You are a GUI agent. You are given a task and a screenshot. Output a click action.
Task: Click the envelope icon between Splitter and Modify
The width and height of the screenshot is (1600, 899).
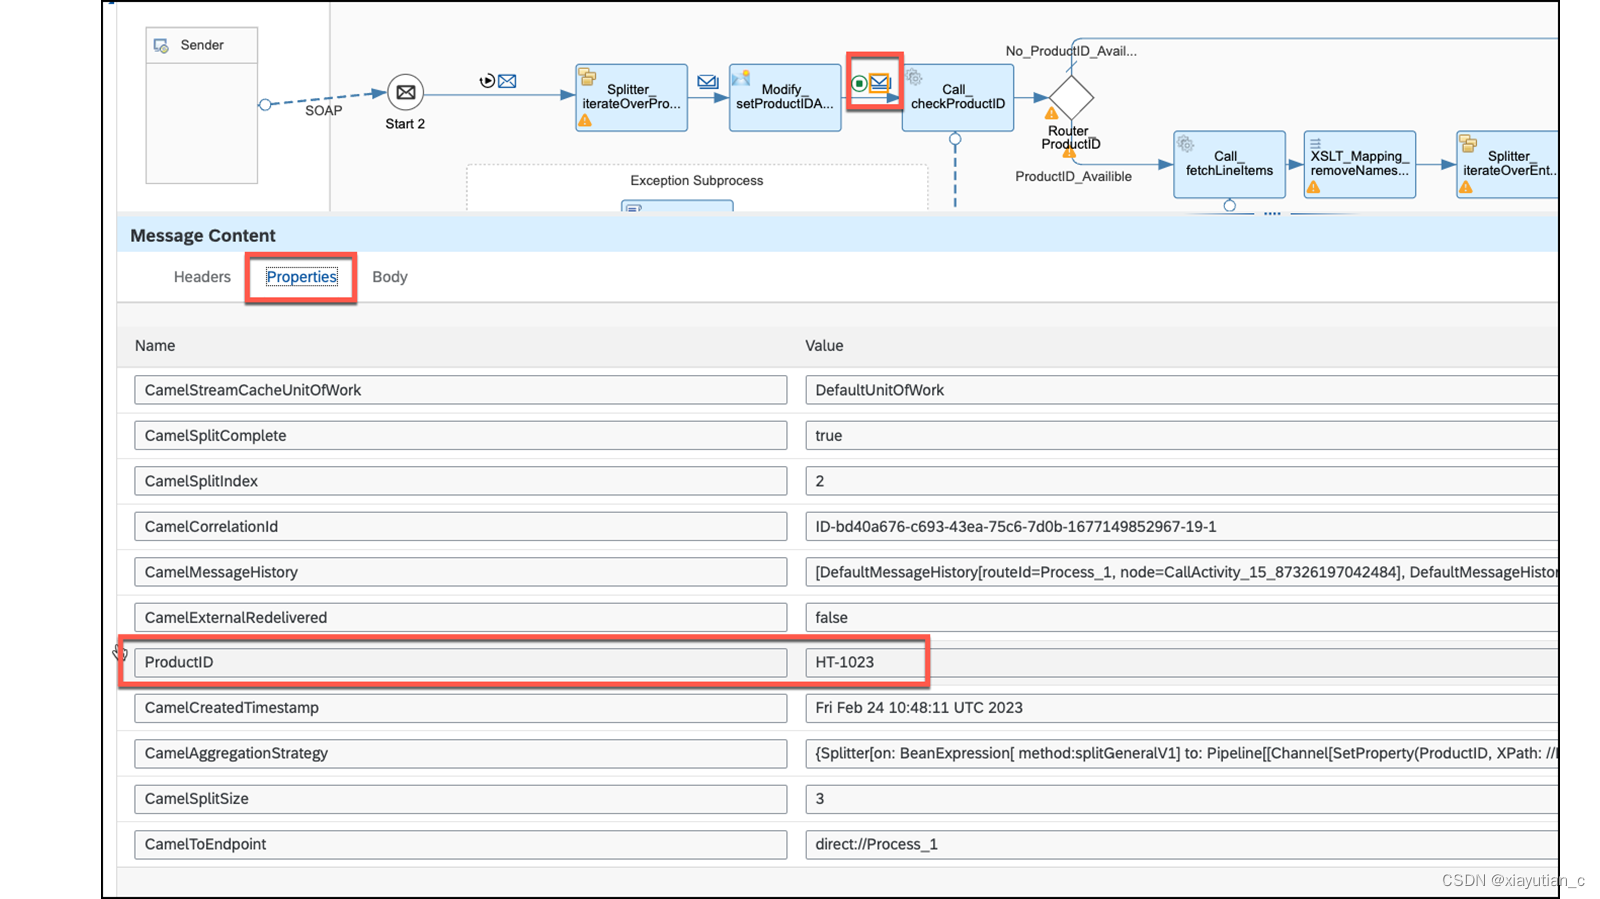(x=707, y=82)
